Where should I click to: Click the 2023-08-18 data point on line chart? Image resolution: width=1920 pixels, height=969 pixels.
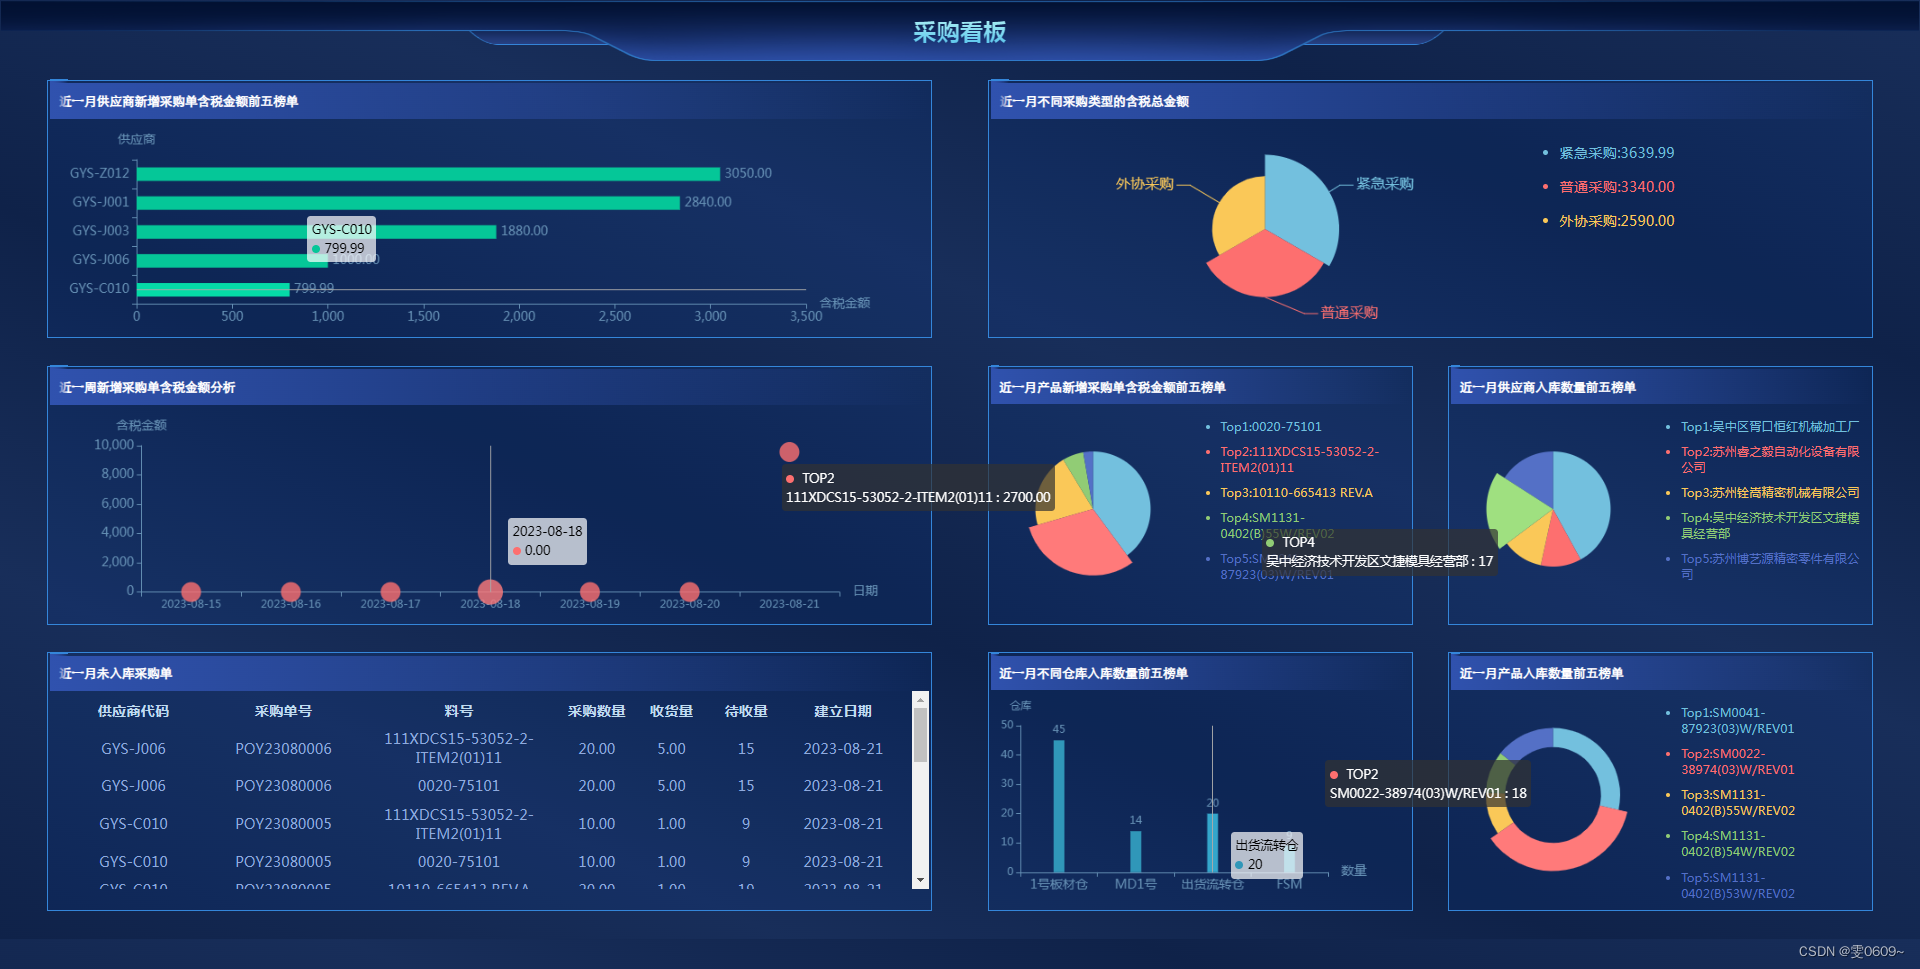[x=489, y=591]
